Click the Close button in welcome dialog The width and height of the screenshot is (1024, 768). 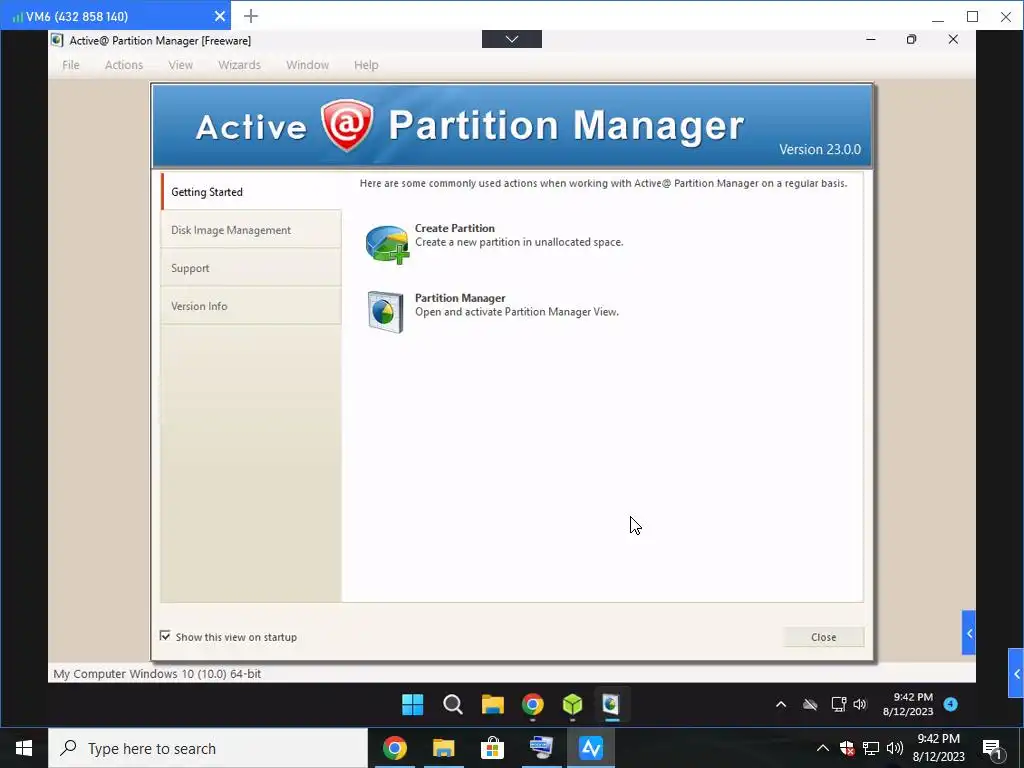coord(824,637)
